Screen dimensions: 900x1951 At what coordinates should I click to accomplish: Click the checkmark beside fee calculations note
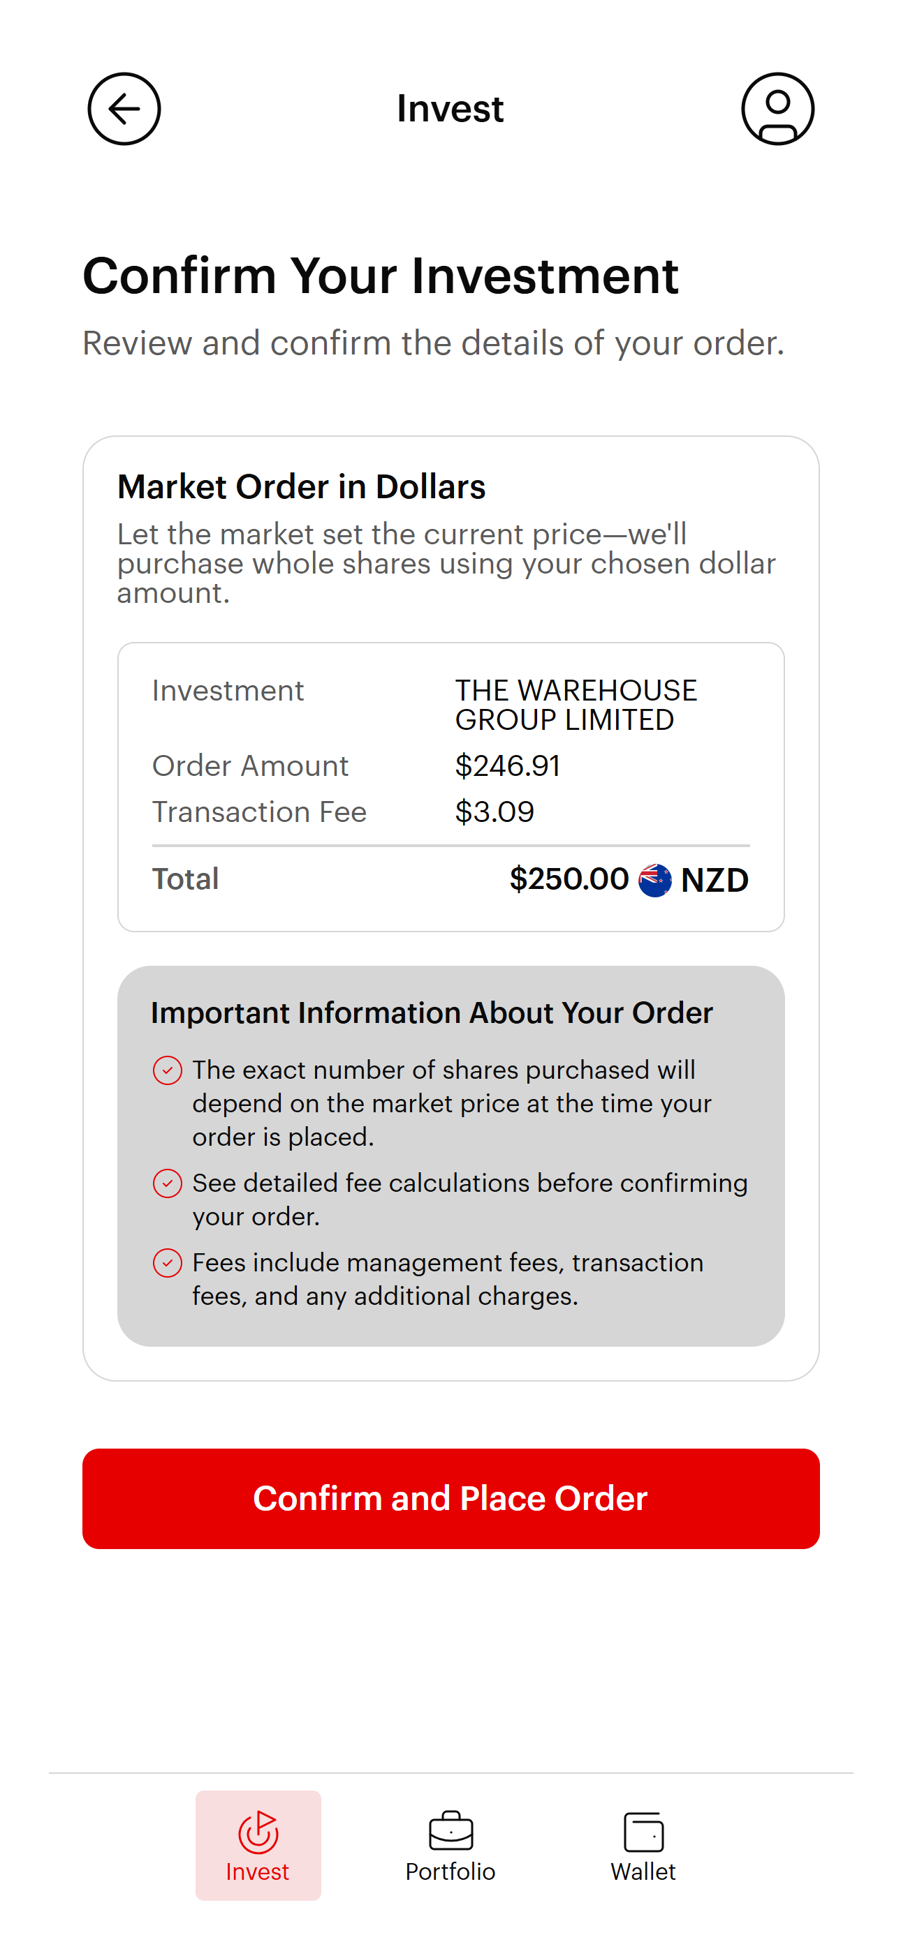coord(167,1183)
